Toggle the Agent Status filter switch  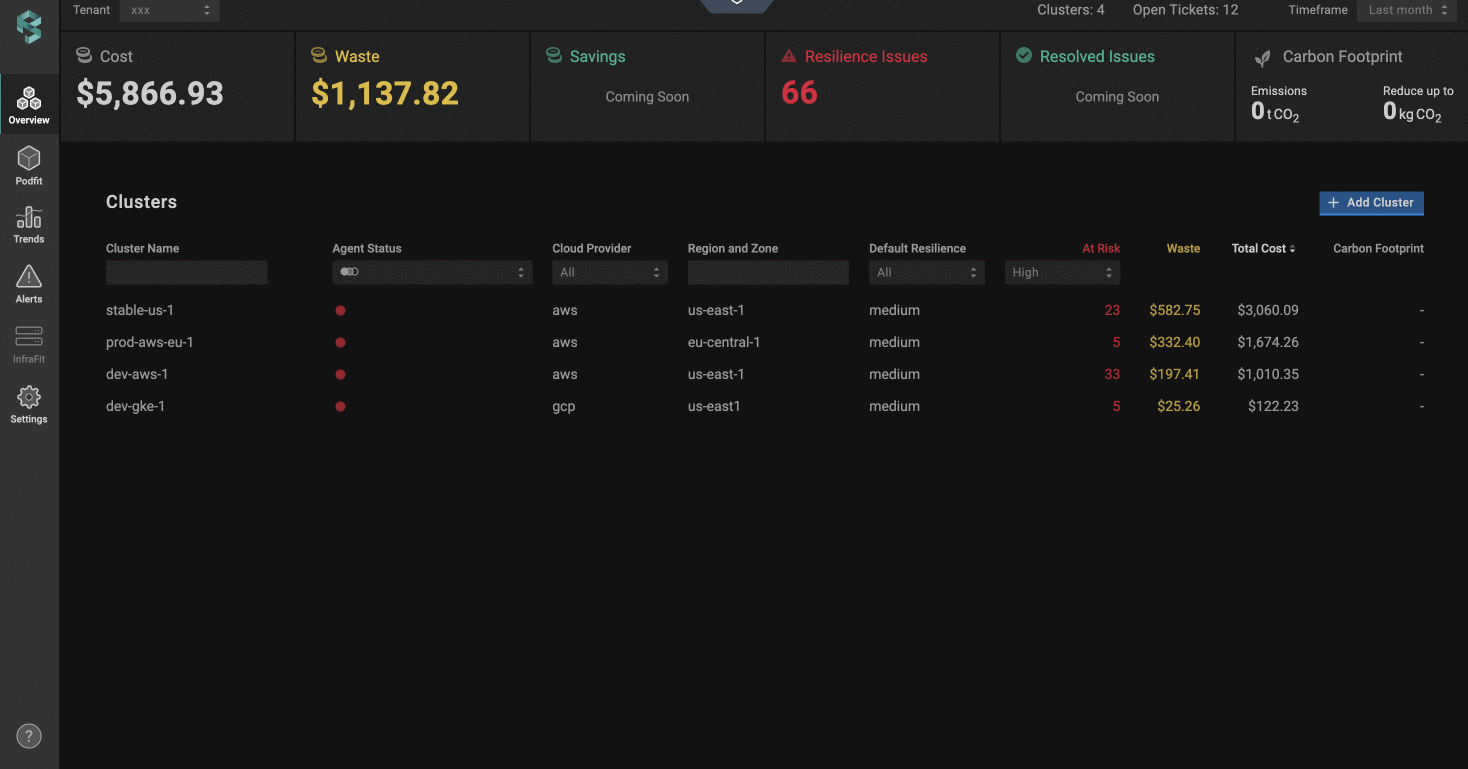point(349,272)
